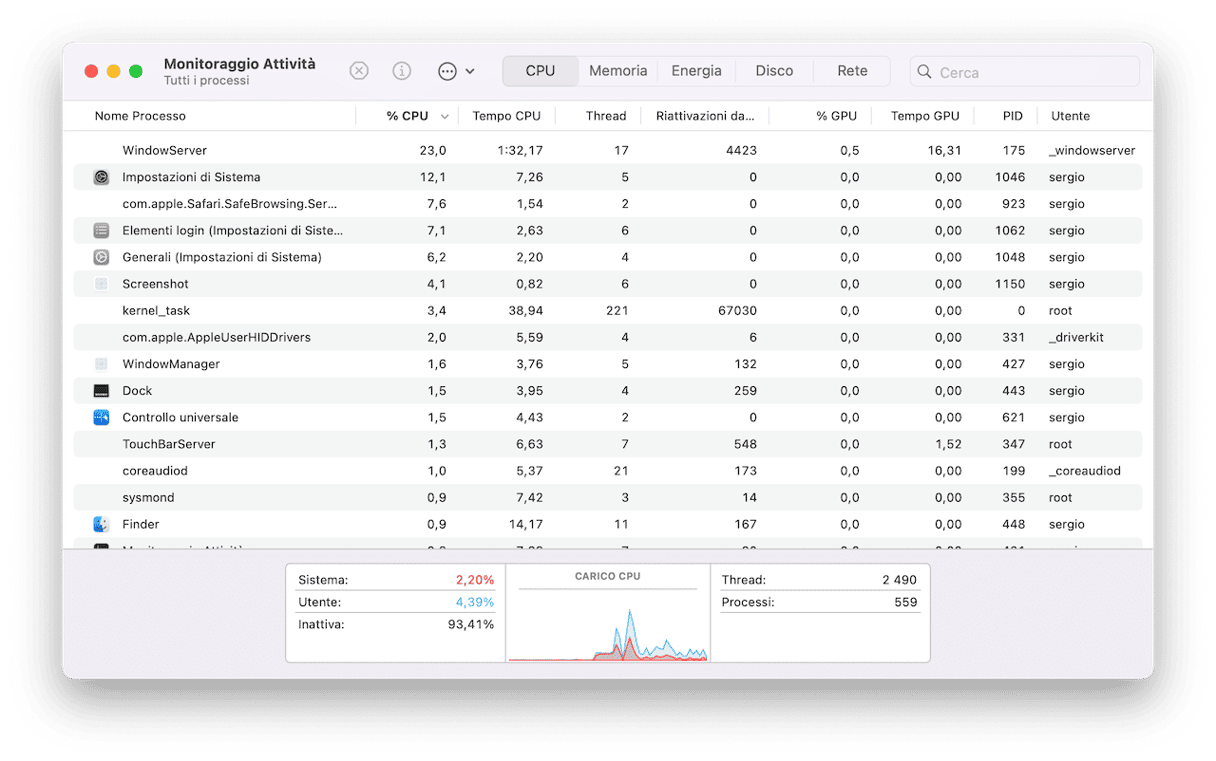
Task: Click the WindowManager process icon
Action: tap(101, 364)
